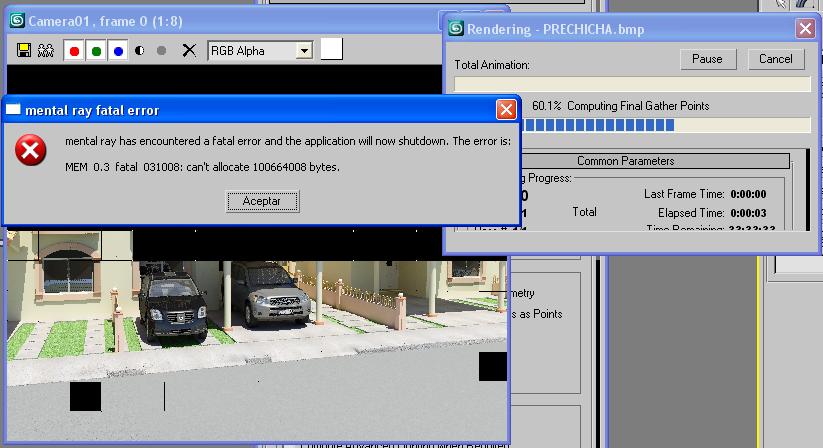Click the dialog title 'mental ray fatal error'

[92, 111]
